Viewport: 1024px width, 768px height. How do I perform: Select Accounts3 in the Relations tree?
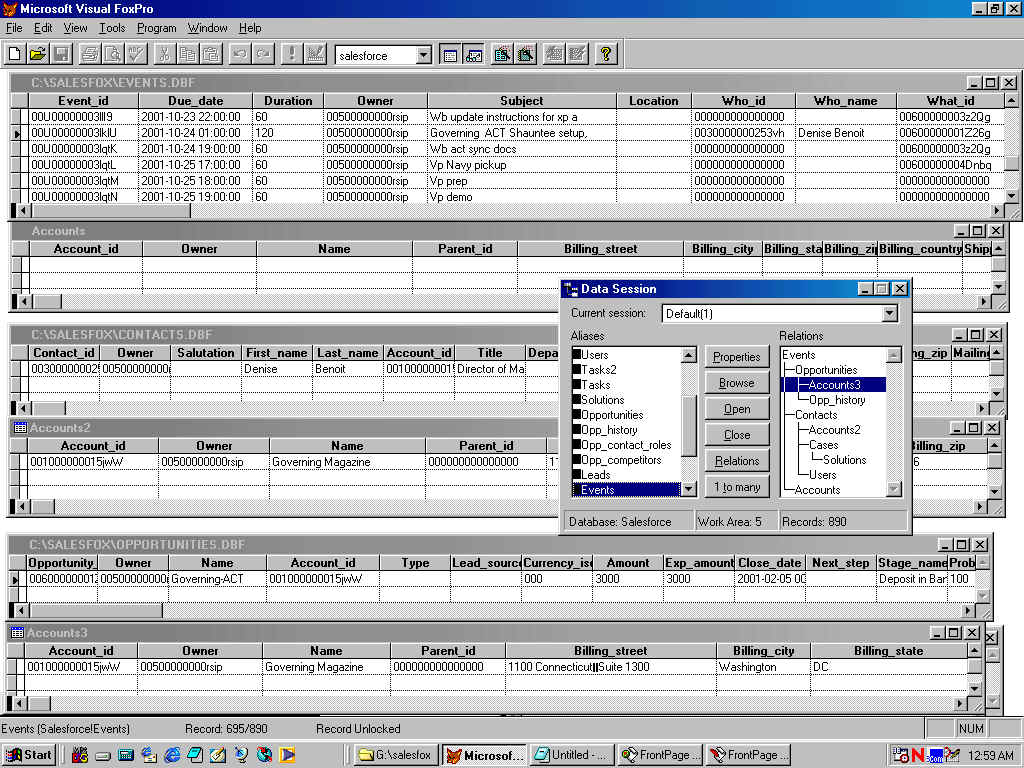click(x=835, y=385)
